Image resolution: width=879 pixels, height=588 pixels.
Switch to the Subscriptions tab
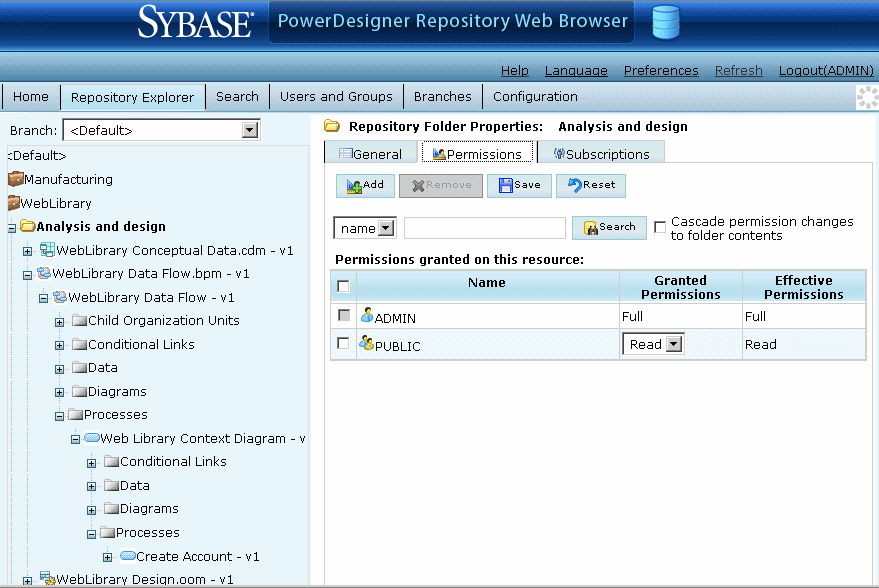(601, 154)
